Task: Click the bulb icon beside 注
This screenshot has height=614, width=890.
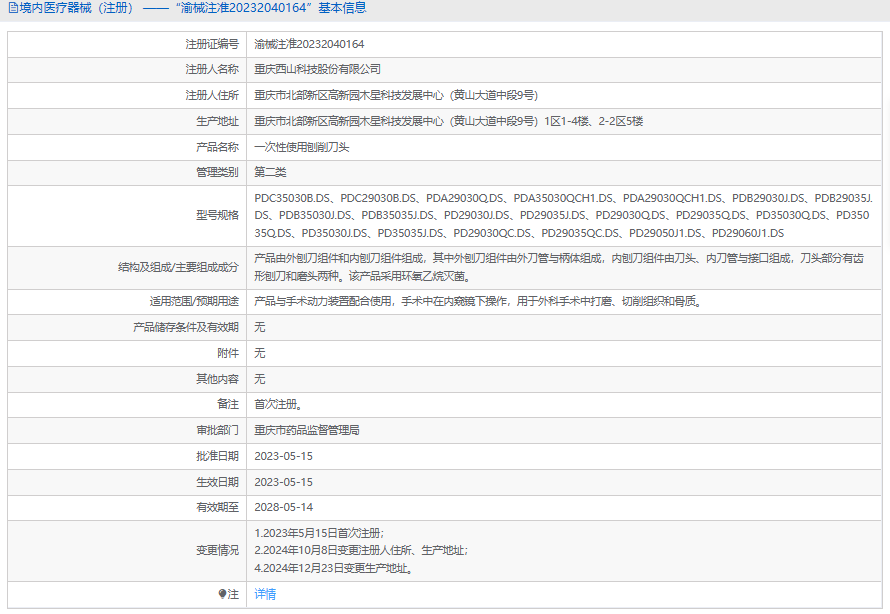Action: [222, 594]
